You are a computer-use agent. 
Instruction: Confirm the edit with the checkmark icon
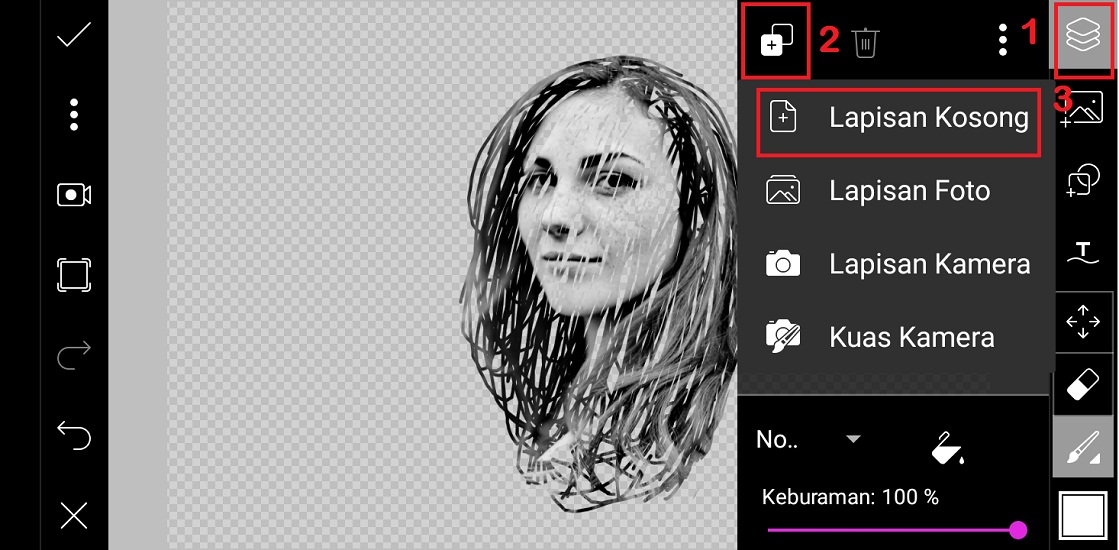(x=74, y=34)
